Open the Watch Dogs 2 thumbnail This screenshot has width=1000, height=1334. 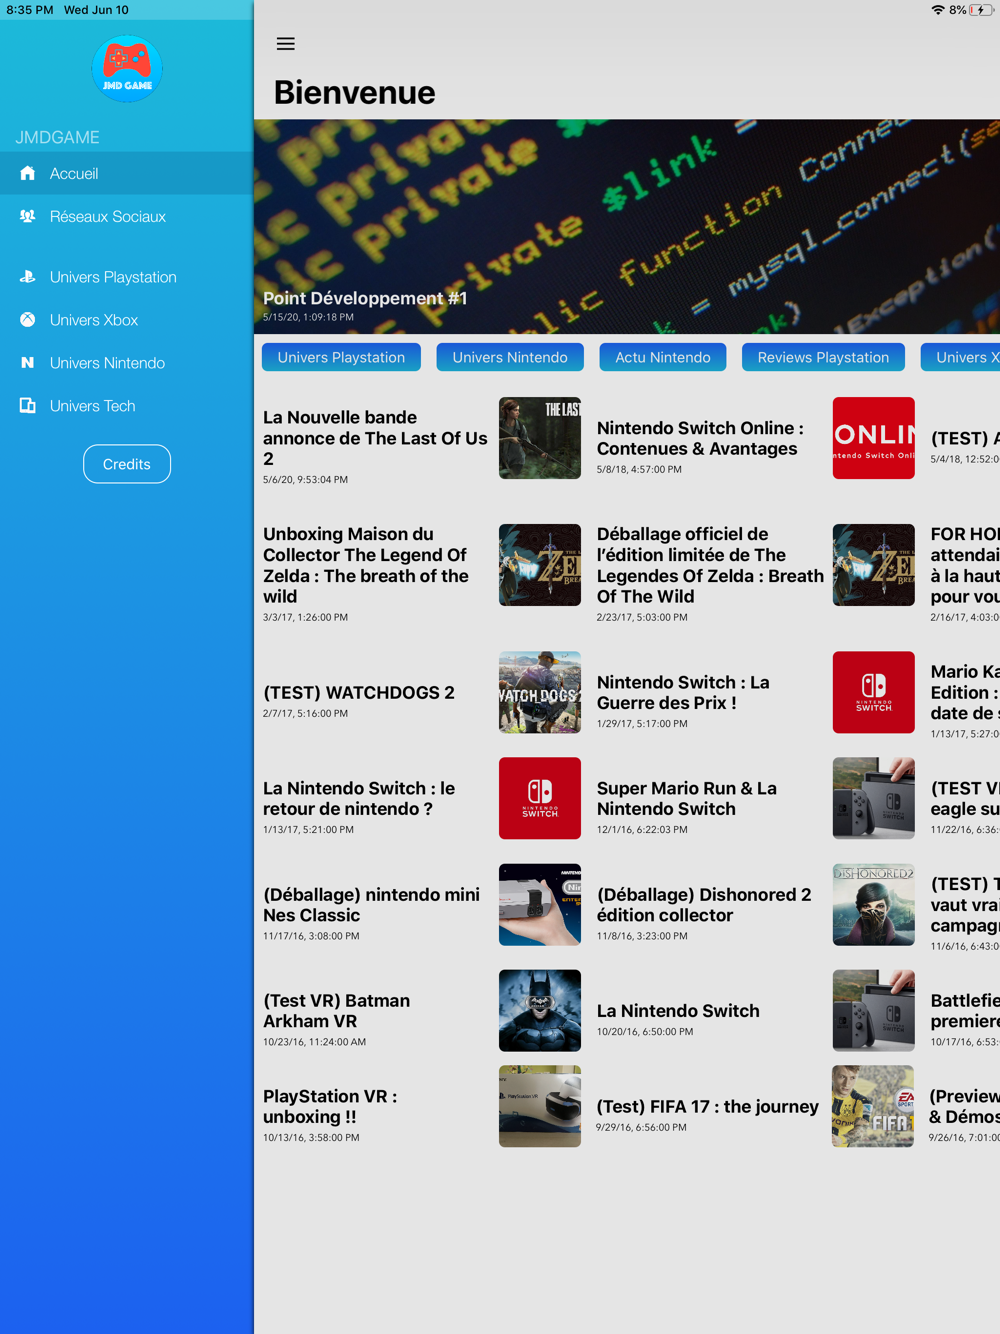pos(540,692)
